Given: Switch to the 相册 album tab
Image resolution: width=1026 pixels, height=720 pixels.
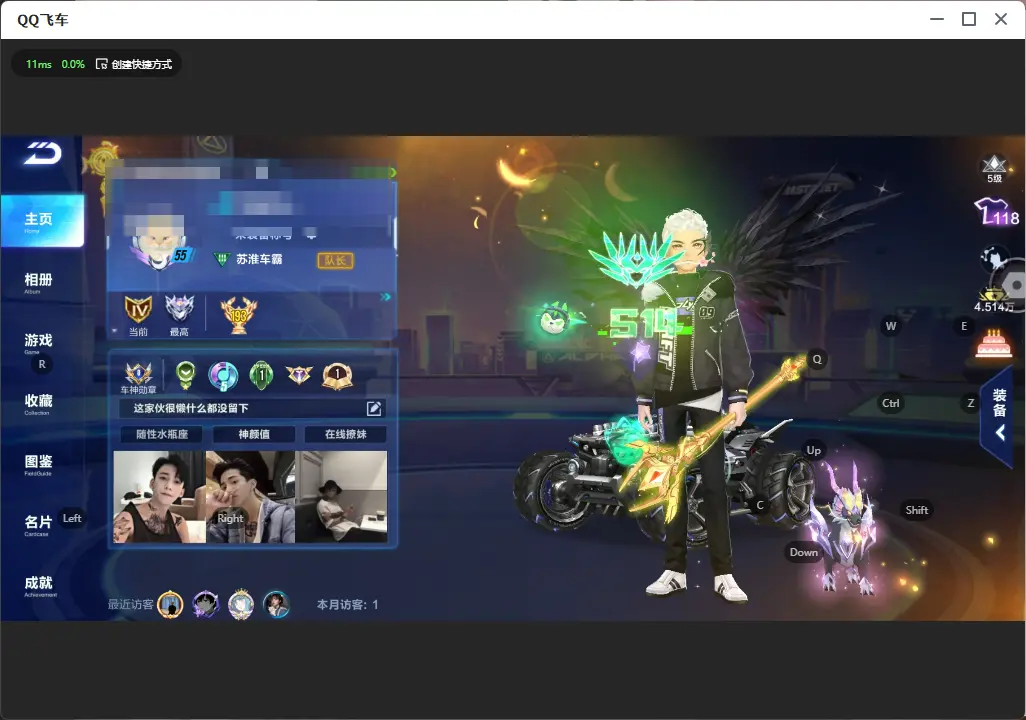Looking at the screenshot, I should coord(38,282).
